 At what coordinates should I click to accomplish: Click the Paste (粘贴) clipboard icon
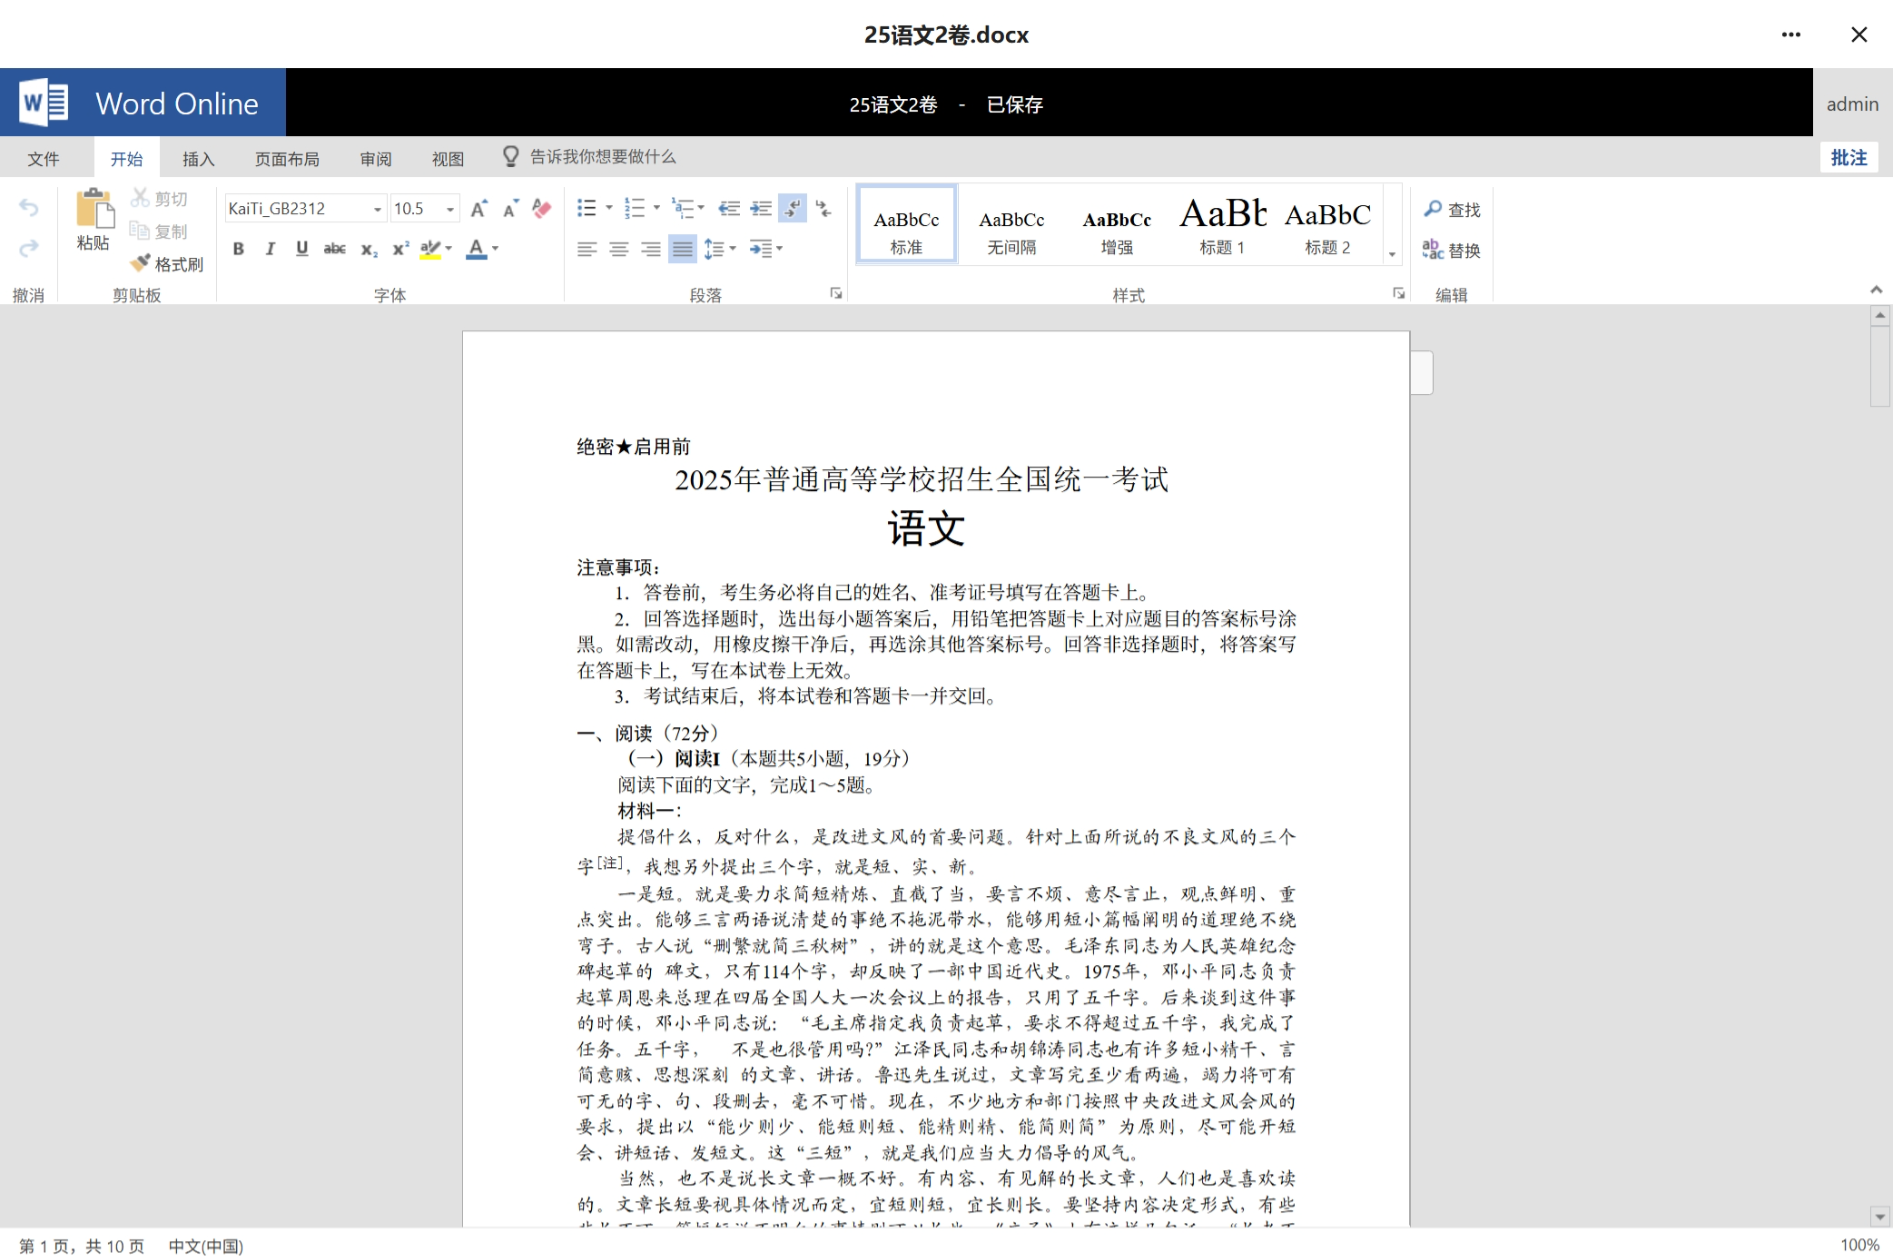pyautogui.click(x=93, y=209)
